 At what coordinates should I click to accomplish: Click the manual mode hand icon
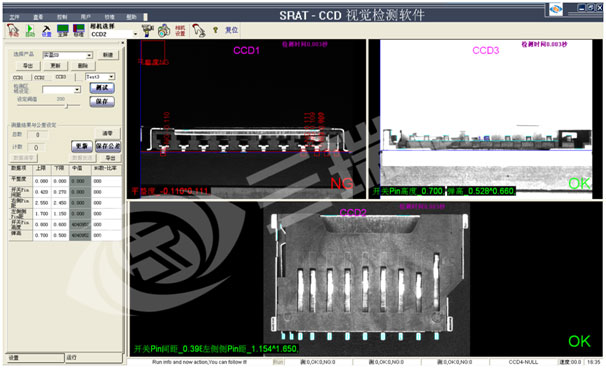(x=13, y=30)
